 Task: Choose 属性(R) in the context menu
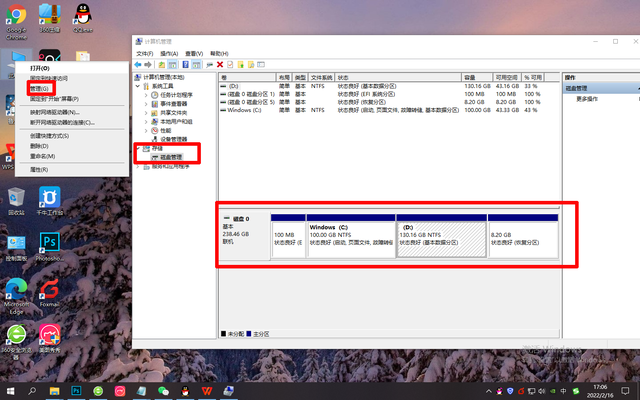click(39, 169)
